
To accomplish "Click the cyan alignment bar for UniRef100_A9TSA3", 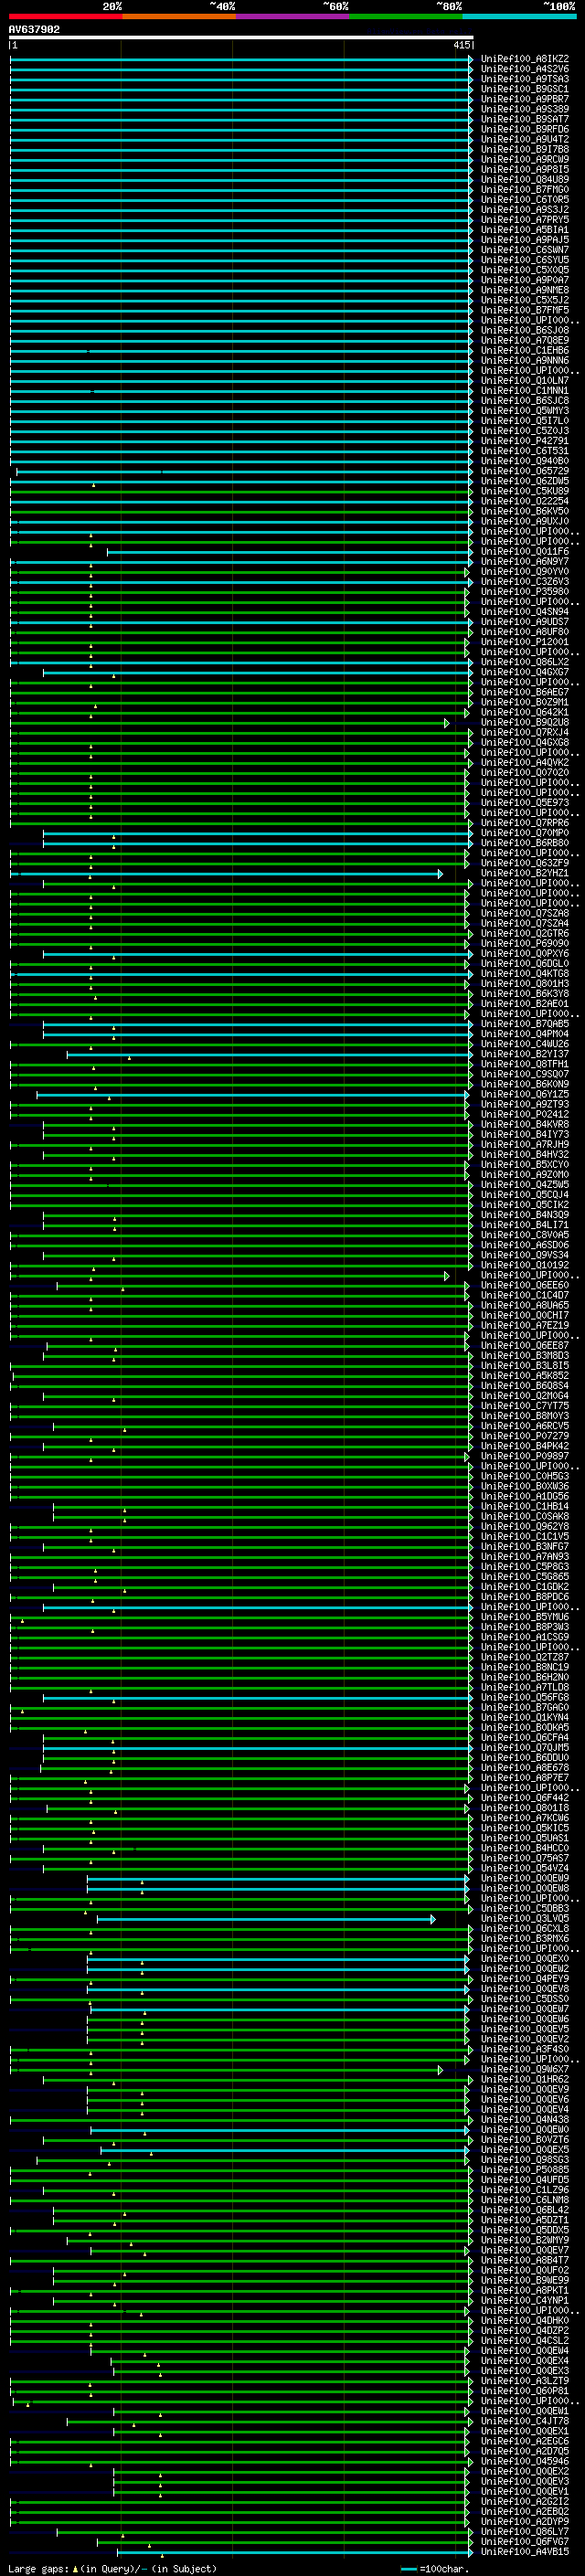I will [x=240, y=79].
